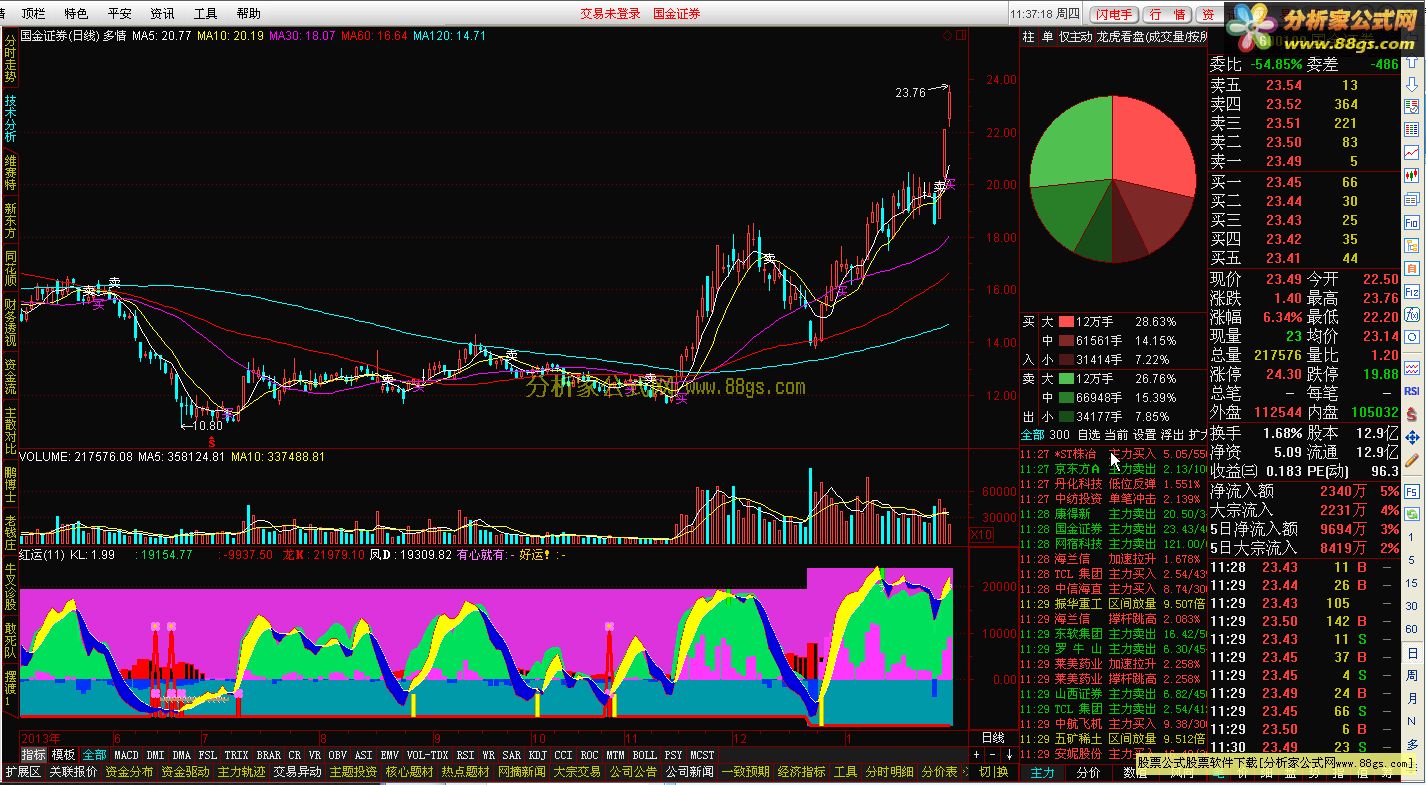Click the blue down arrow icon in right toolbar
The width and height of the screenshot is (1426, 785).
[1412, 85]
